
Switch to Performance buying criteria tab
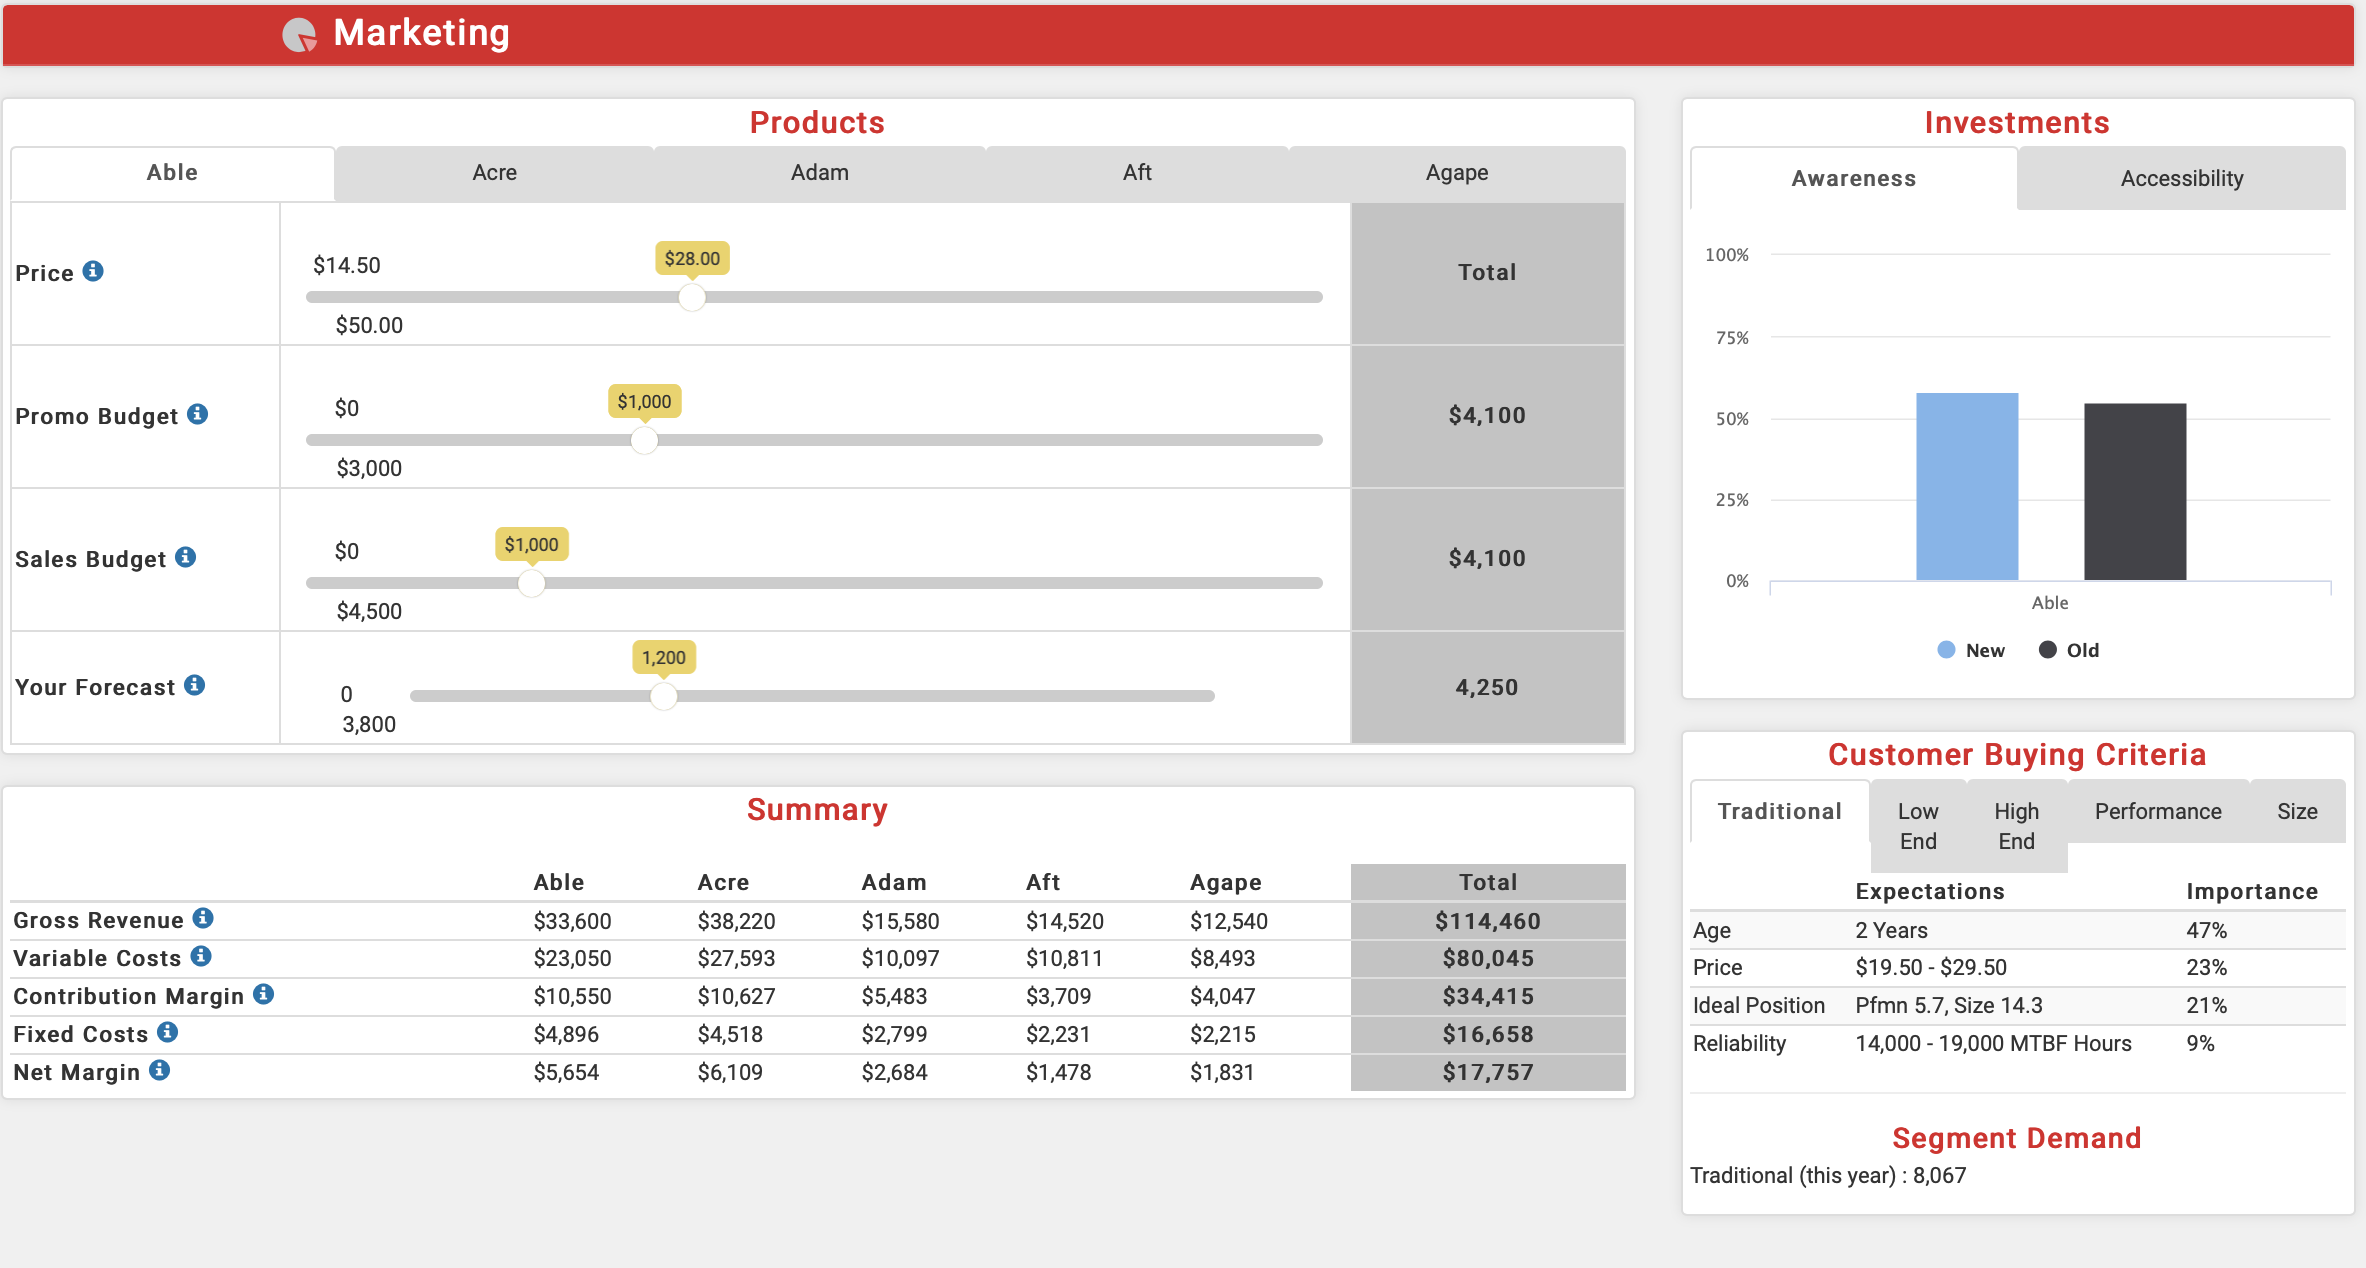(x=2157, y=812)
